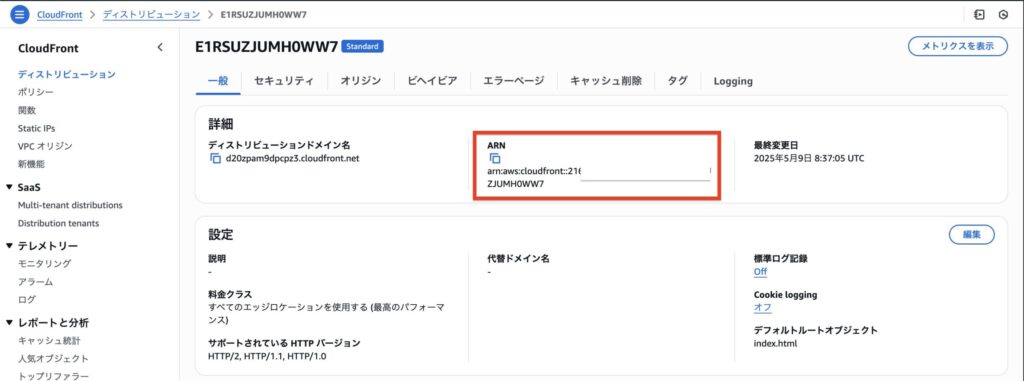Image resolution: width=1024 pixels, height=381 pixels.
Task: Switch to the 一般 tab
Action: click(x=218, y=81)
